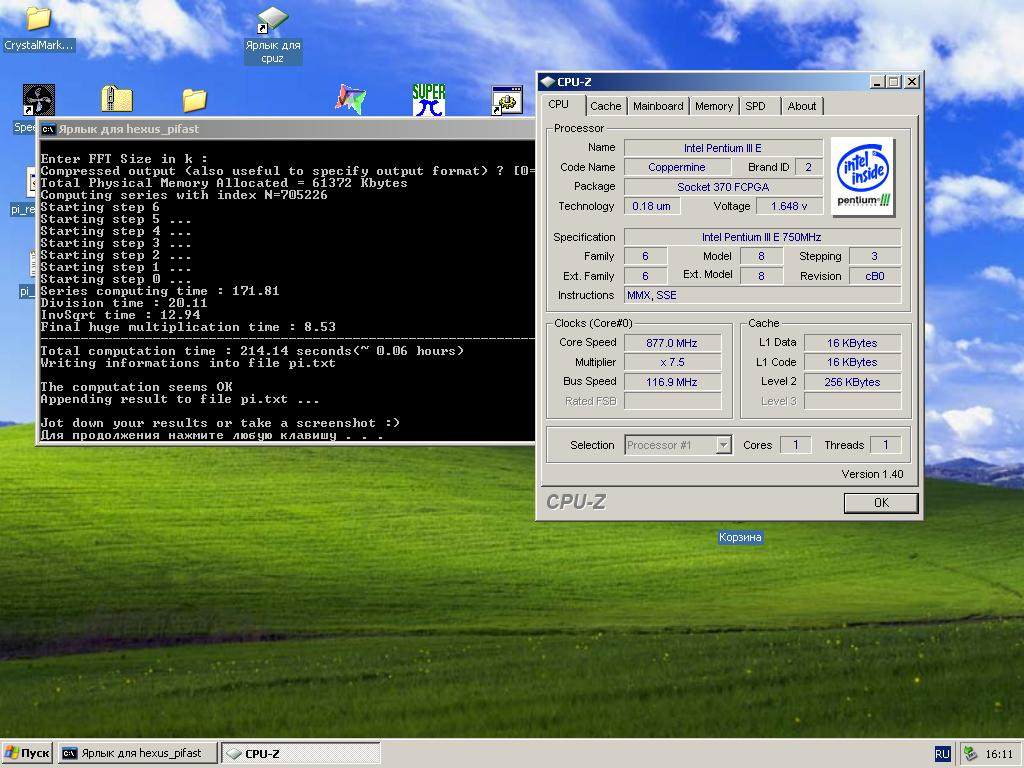Launch the Super Pi desktop icon

click(x=429, y=100)
